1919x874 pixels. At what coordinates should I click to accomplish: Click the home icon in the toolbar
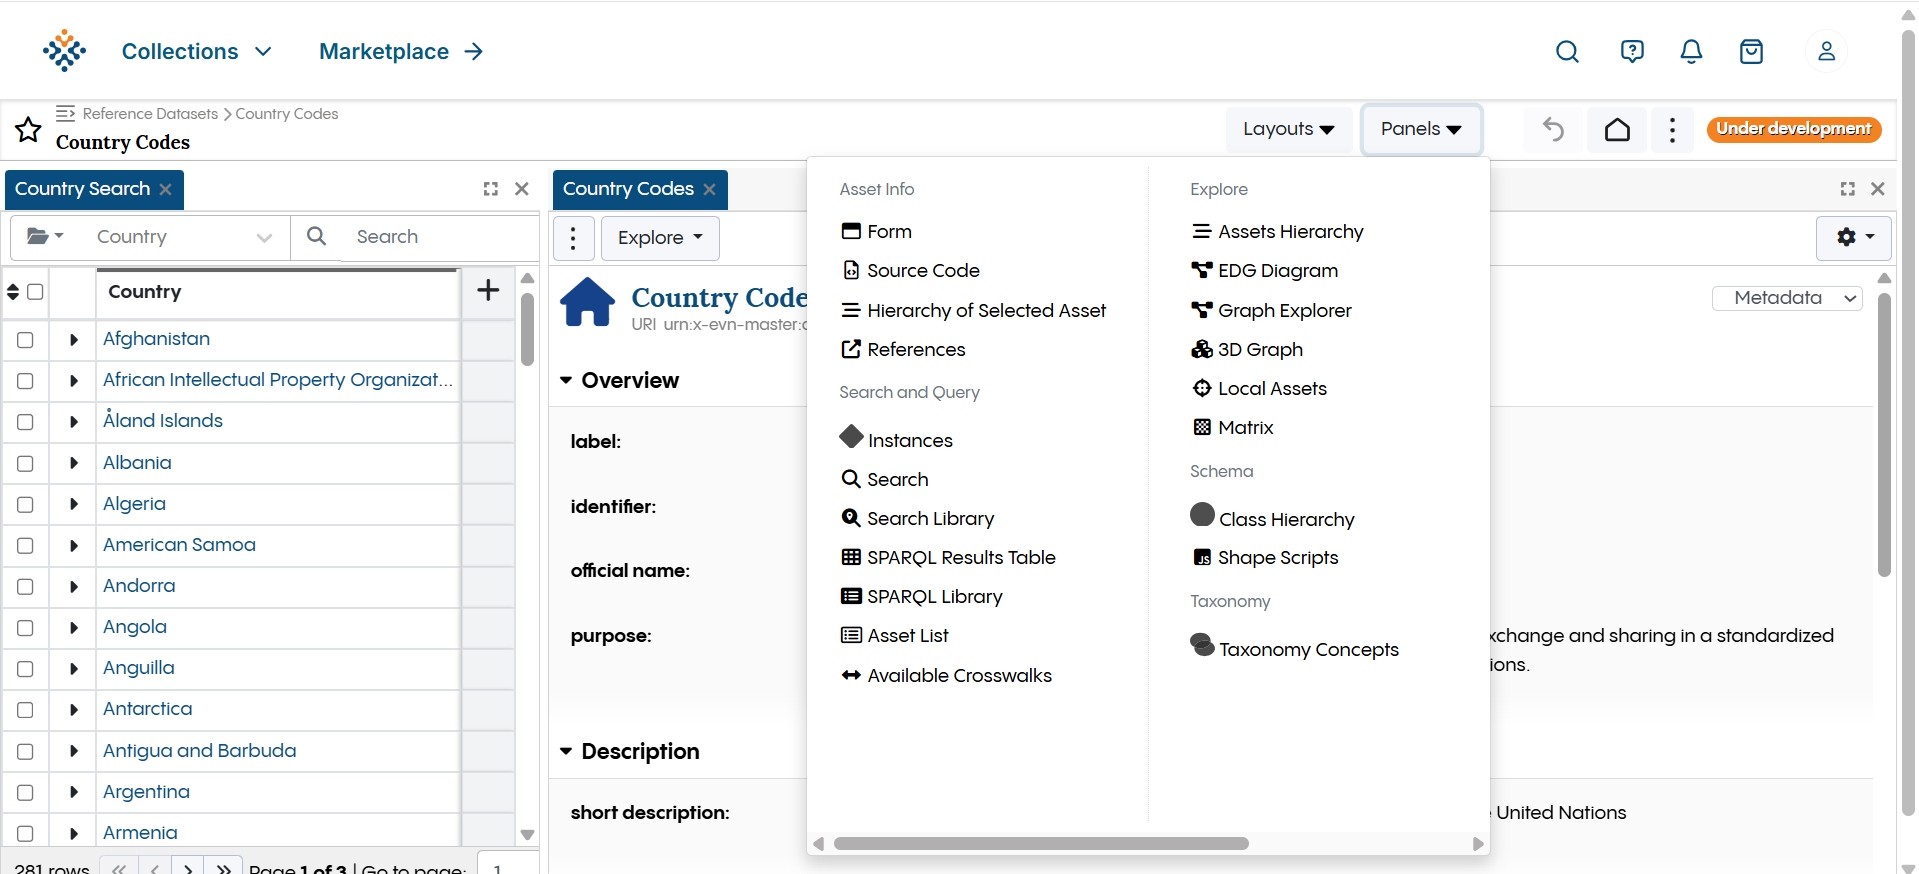[1617, 130]
